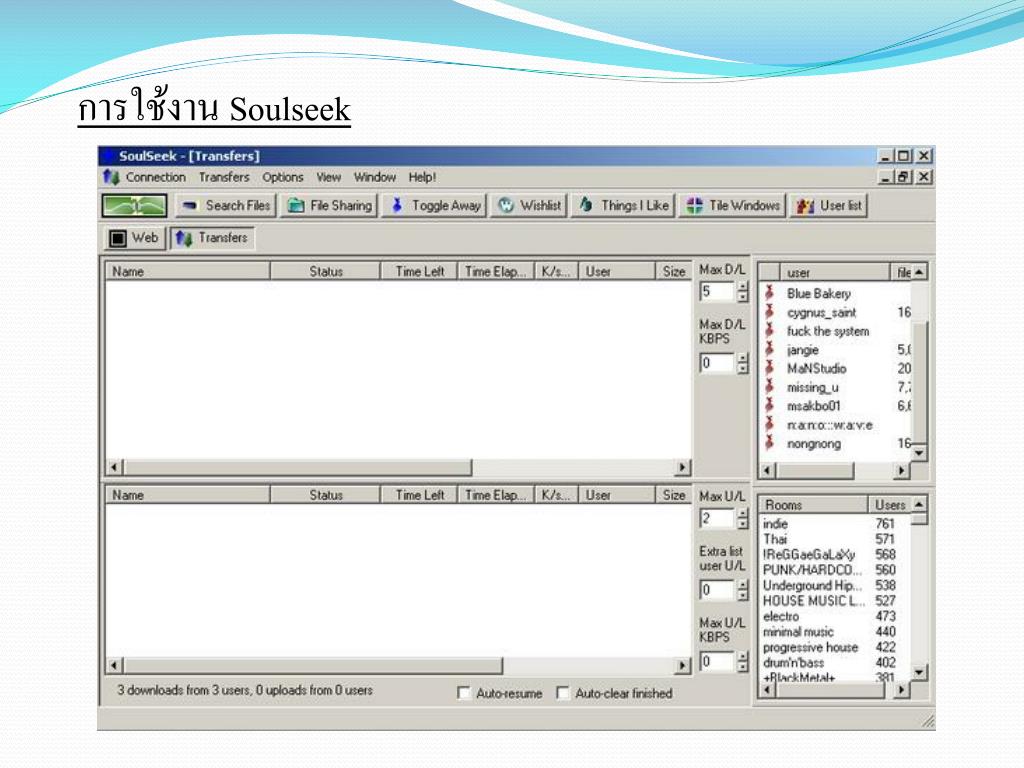Click the Max U/L KBPS spinner arrows
The width and height of the screenshot is (1024, 768).
(743, 662)
